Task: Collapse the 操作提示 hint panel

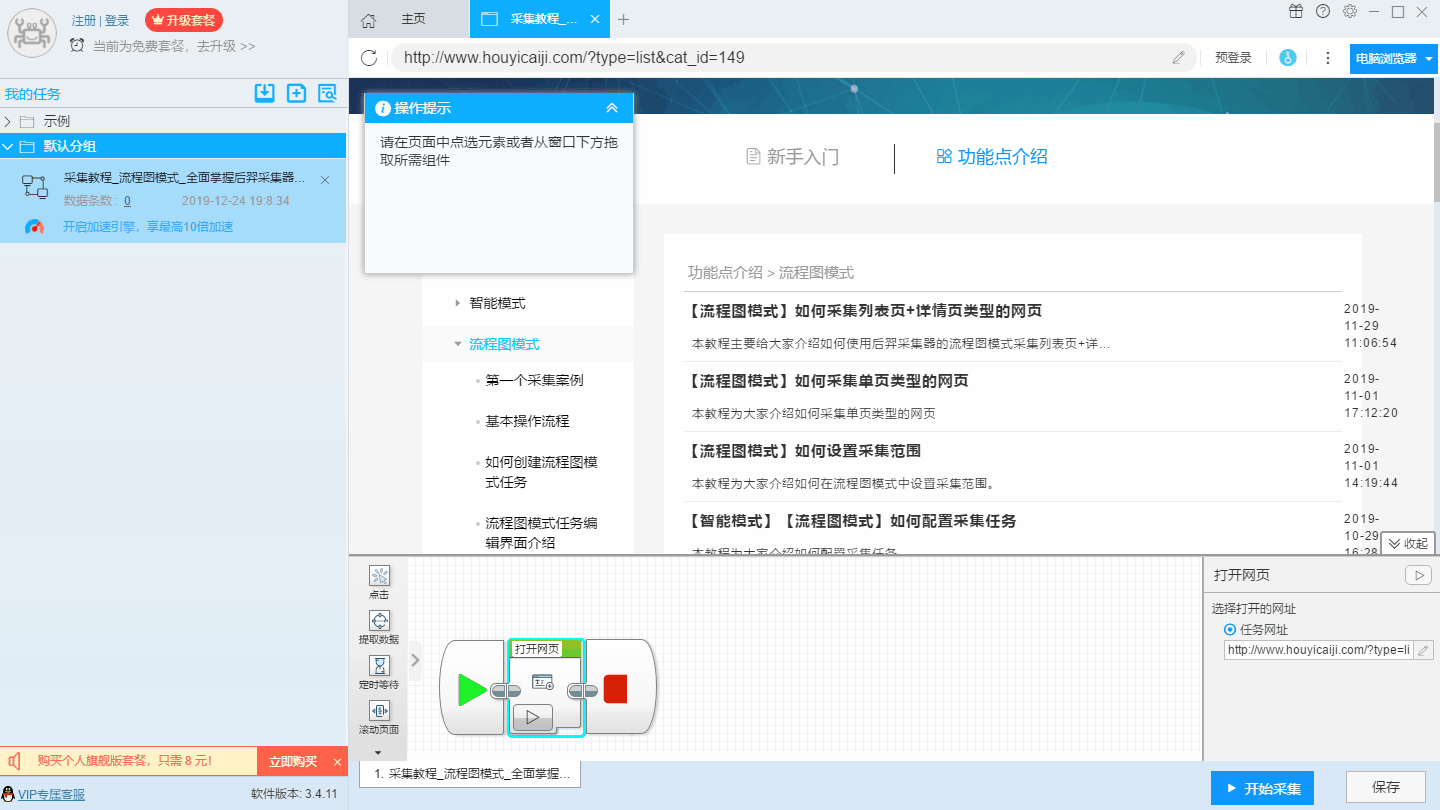Action: coord(612,108)
